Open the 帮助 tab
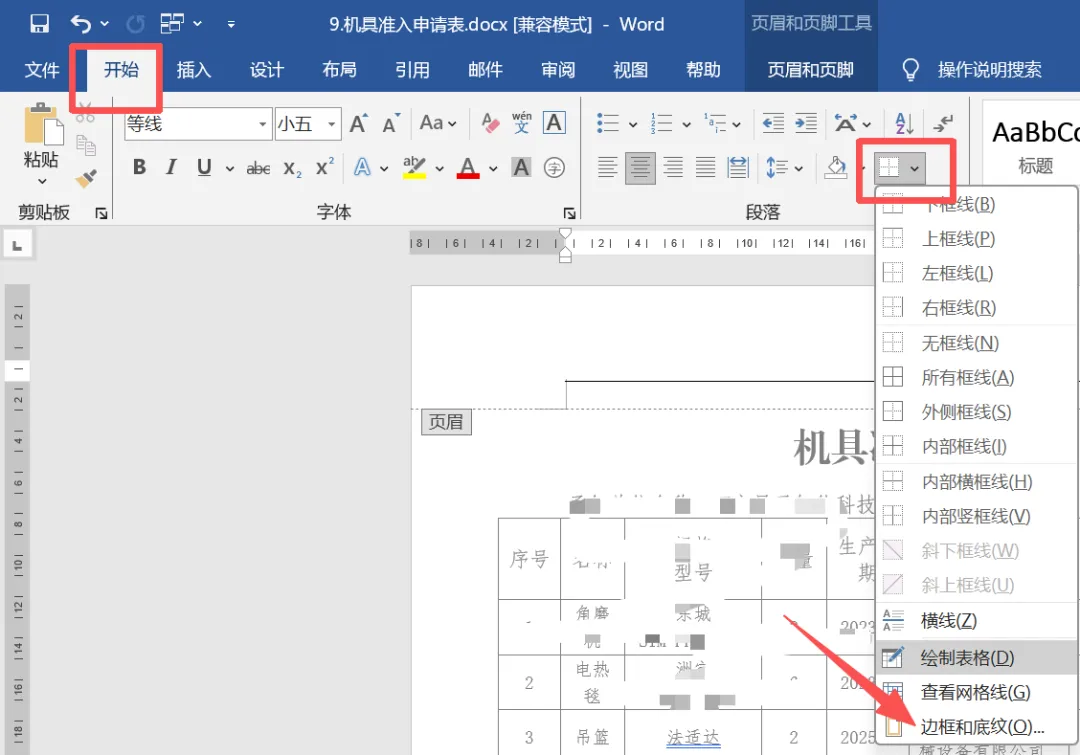This screenshot has width=1080, height=755. [x=703, y=70]
